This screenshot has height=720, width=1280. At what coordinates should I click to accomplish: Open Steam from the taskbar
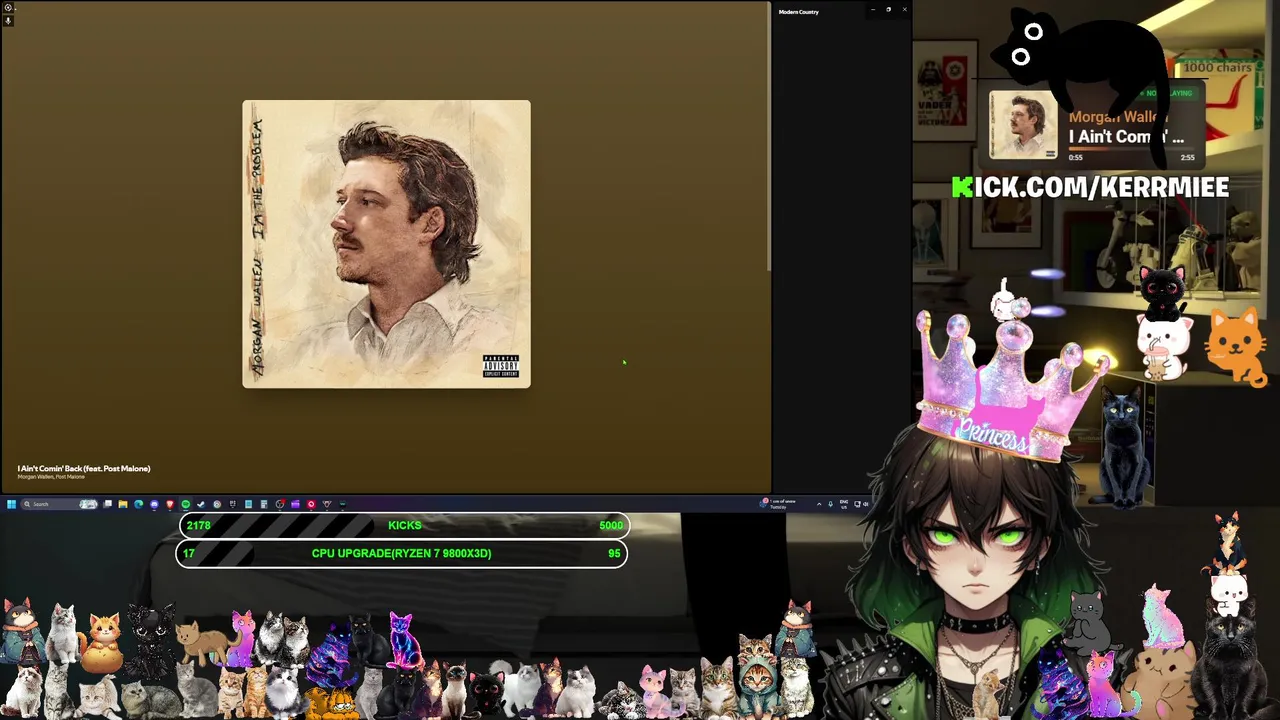click(200, 504)
